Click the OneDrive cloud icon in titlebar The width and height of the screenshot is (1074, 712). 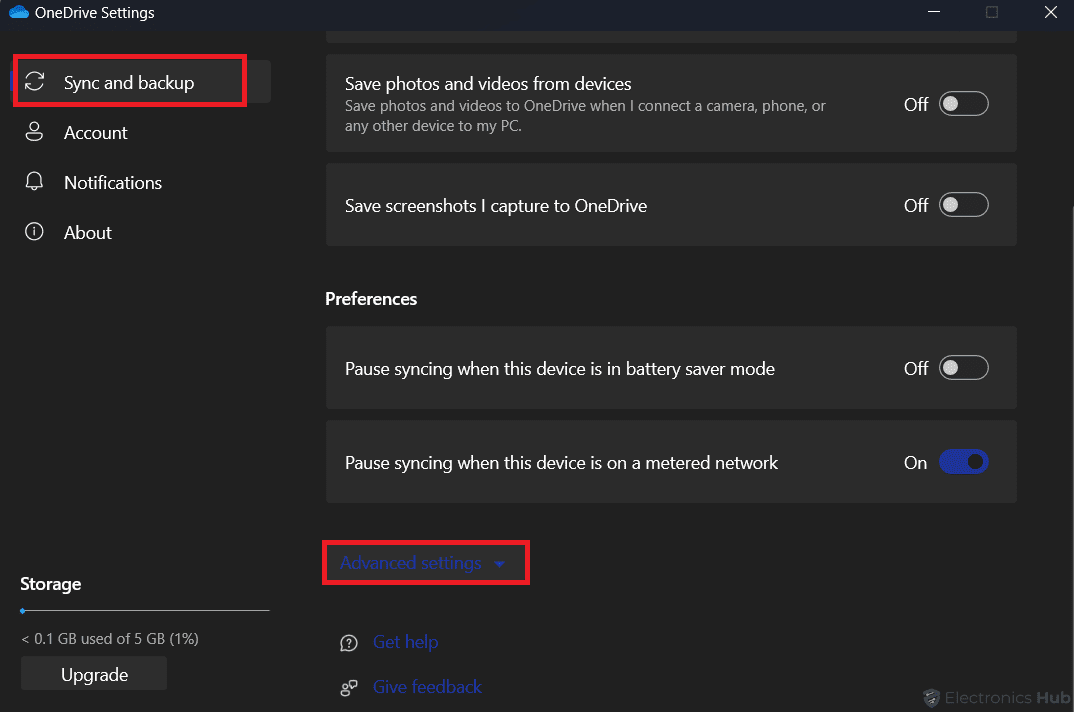[x=18, y=12]
